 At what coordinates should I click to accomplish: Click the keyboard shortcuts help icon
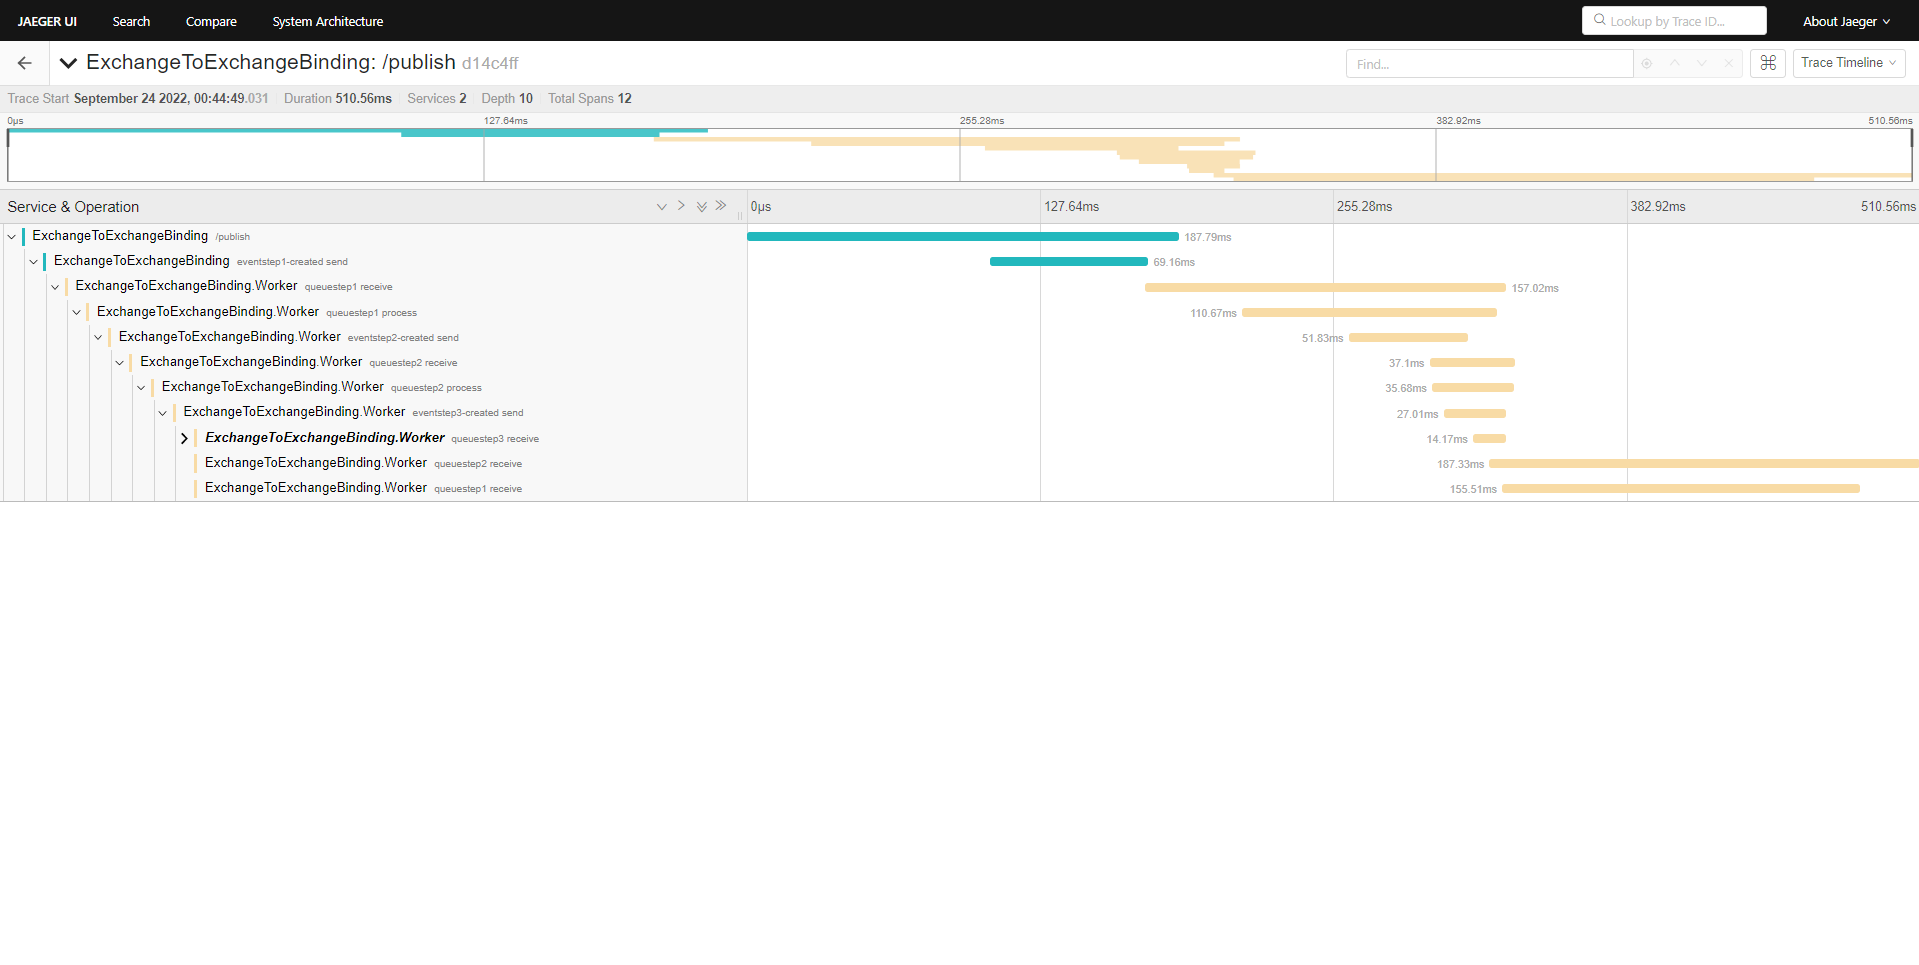pos(1767,63)
